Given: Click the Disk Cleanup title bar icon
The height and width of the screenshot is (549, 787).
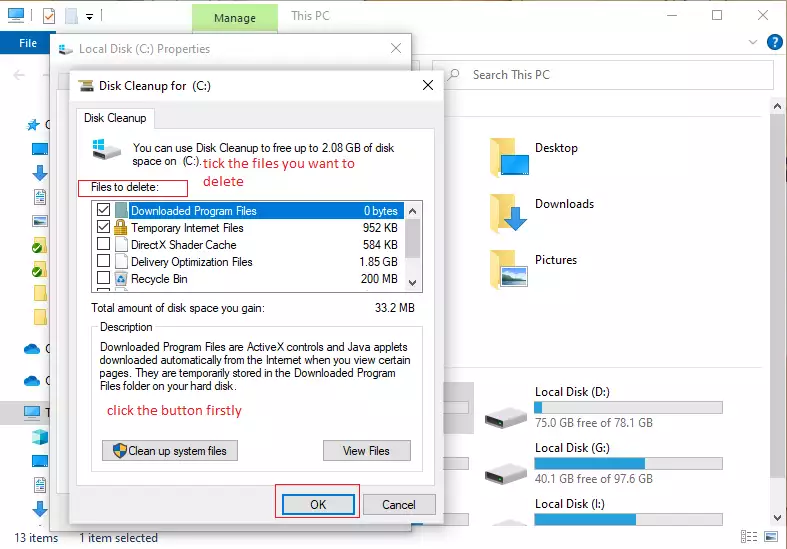Looking at the screenshot, I should point(86,86).
